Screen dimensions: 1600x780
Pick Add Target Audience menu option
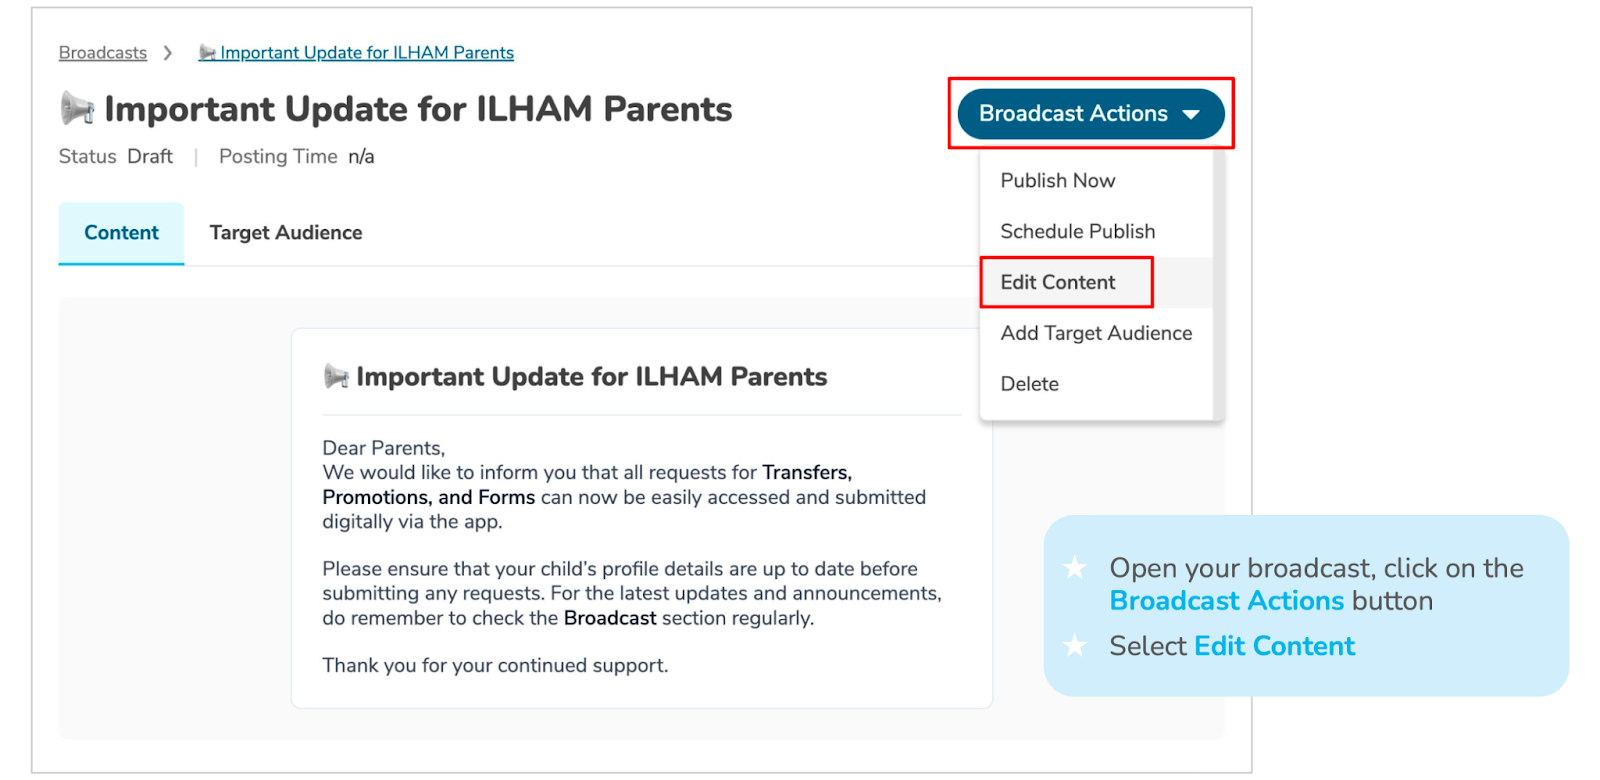1096,334
